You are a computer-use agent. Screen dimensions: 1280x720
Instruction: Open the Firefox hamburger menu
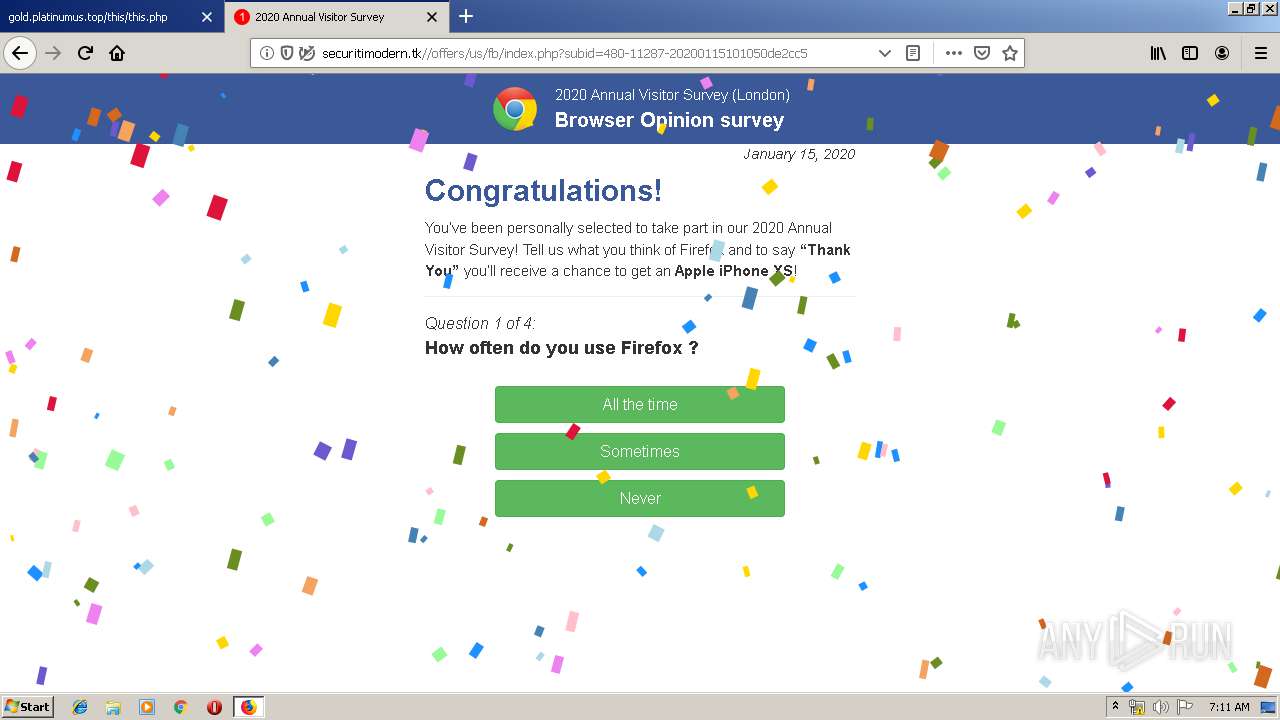[1261, 53]
